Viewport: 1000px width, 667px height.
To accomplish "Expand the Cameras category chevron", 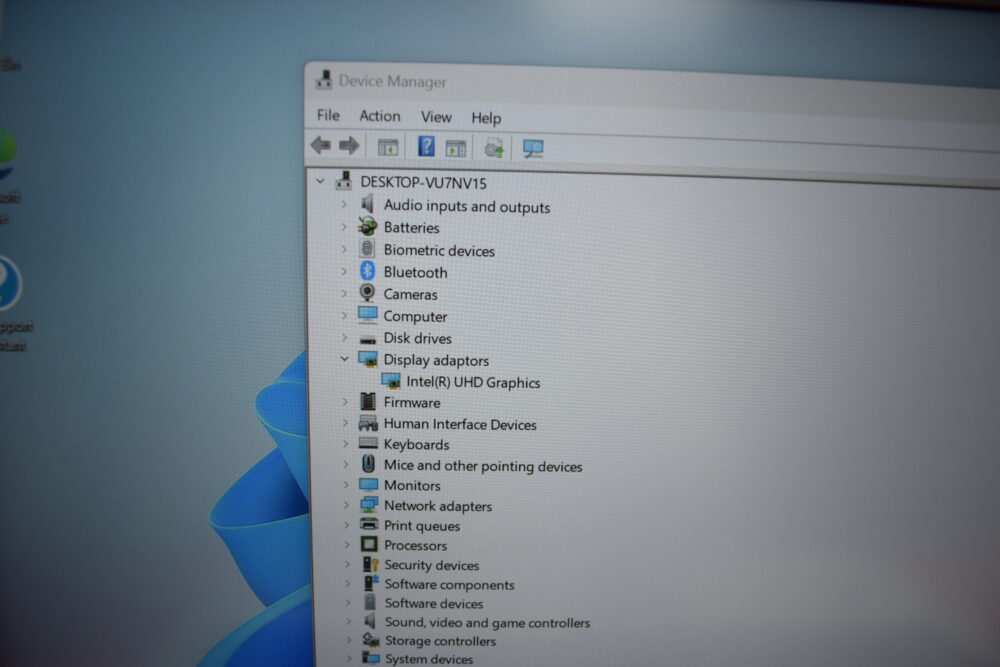I will pos(344,293).
